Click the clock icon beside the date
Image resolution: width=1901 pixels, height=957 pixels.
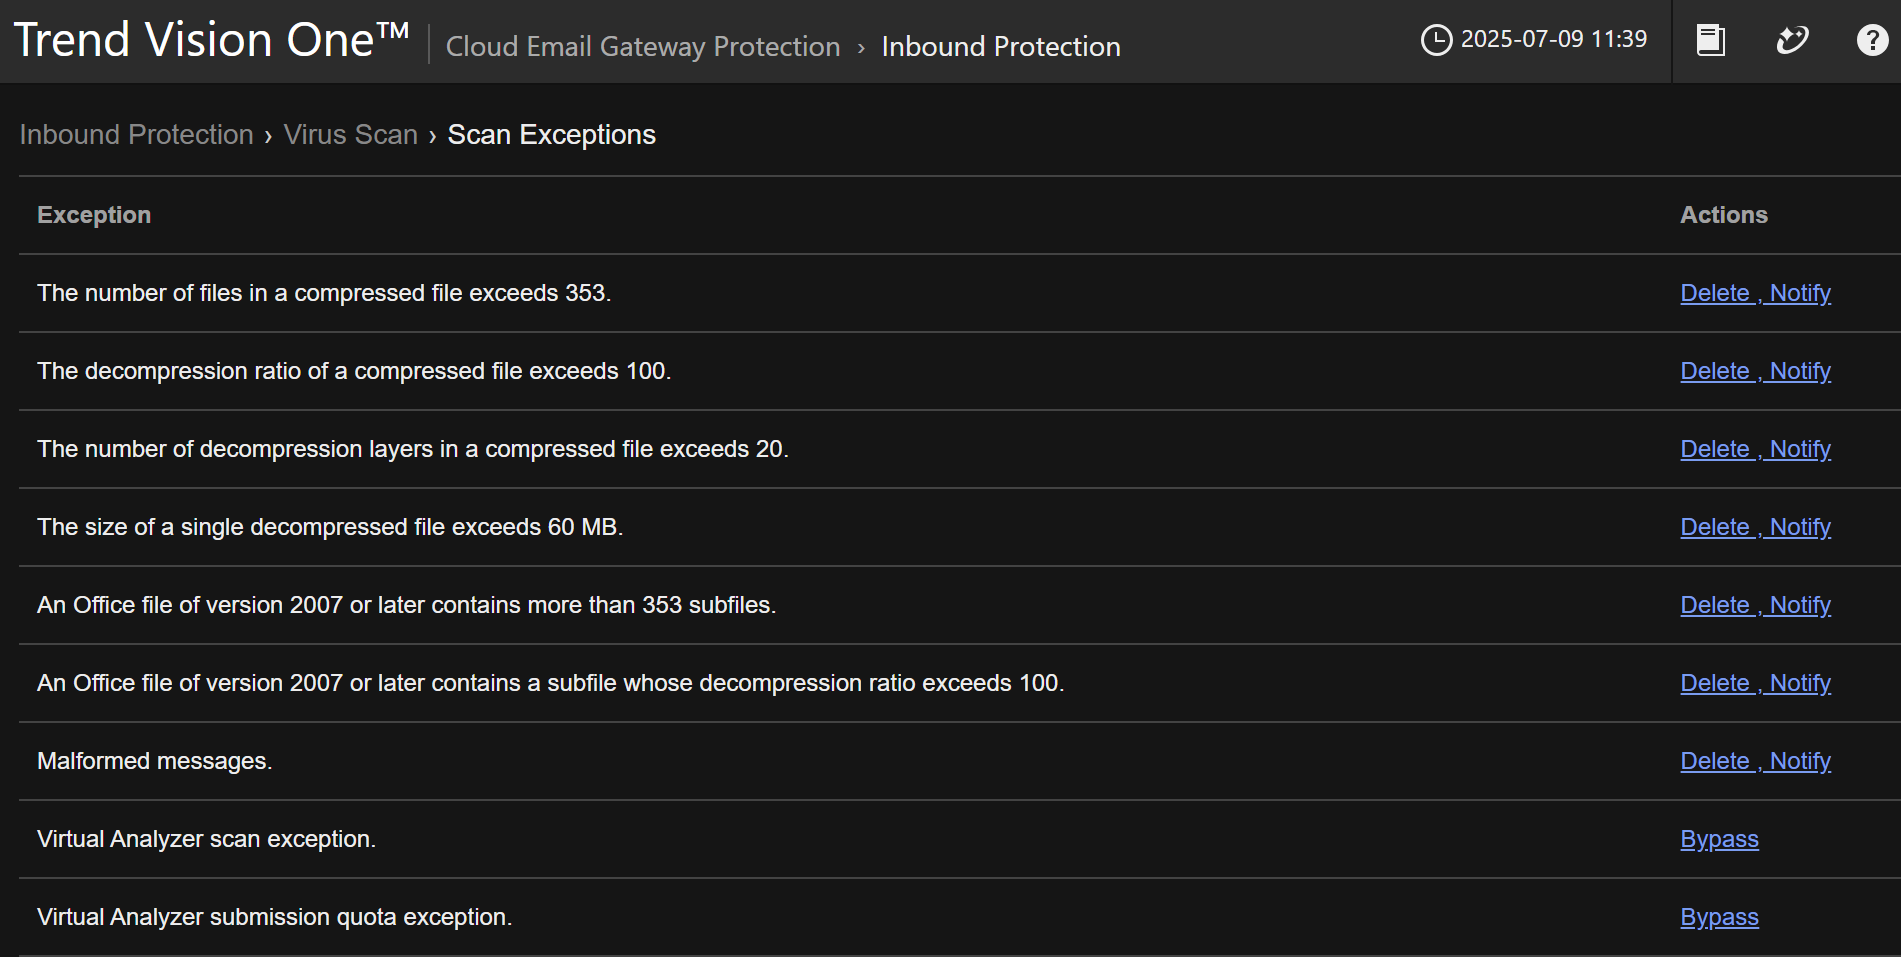coord(1436,40)
